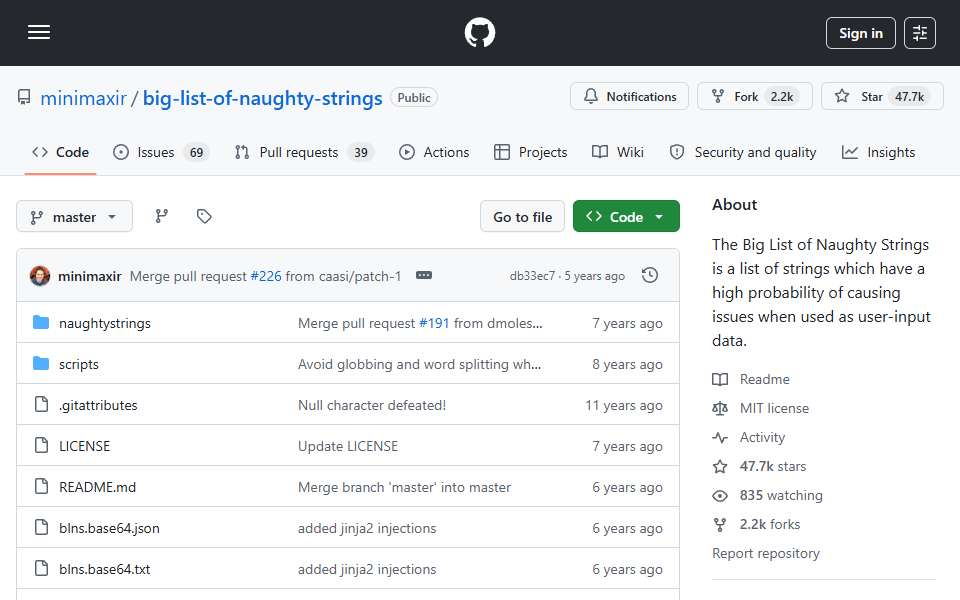Open the .gitattributes file

click(98, 405)
